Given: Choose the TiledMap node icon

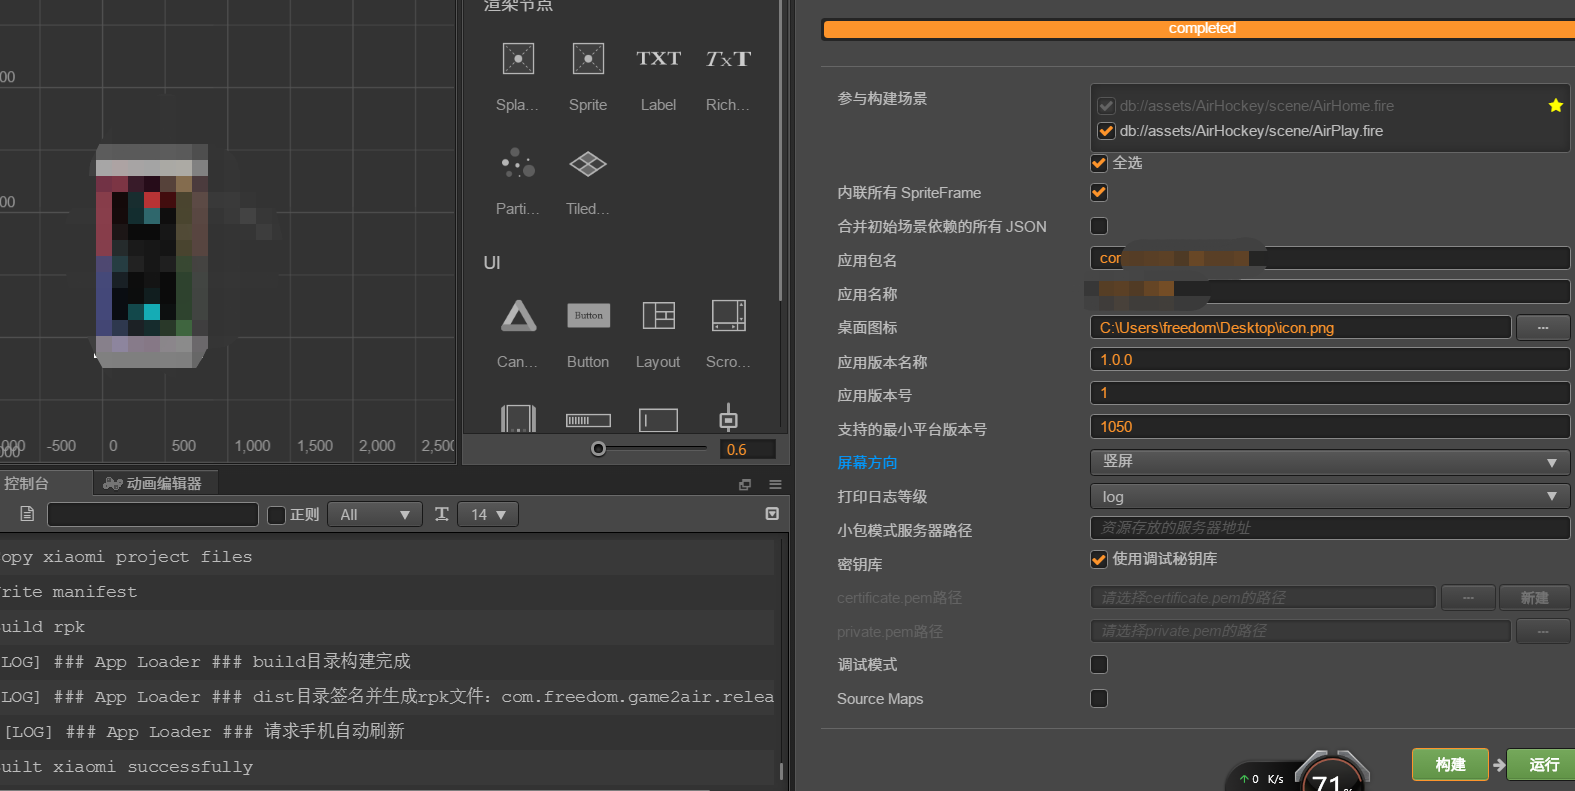Looking at the screenshot, I should pos(588,163).
